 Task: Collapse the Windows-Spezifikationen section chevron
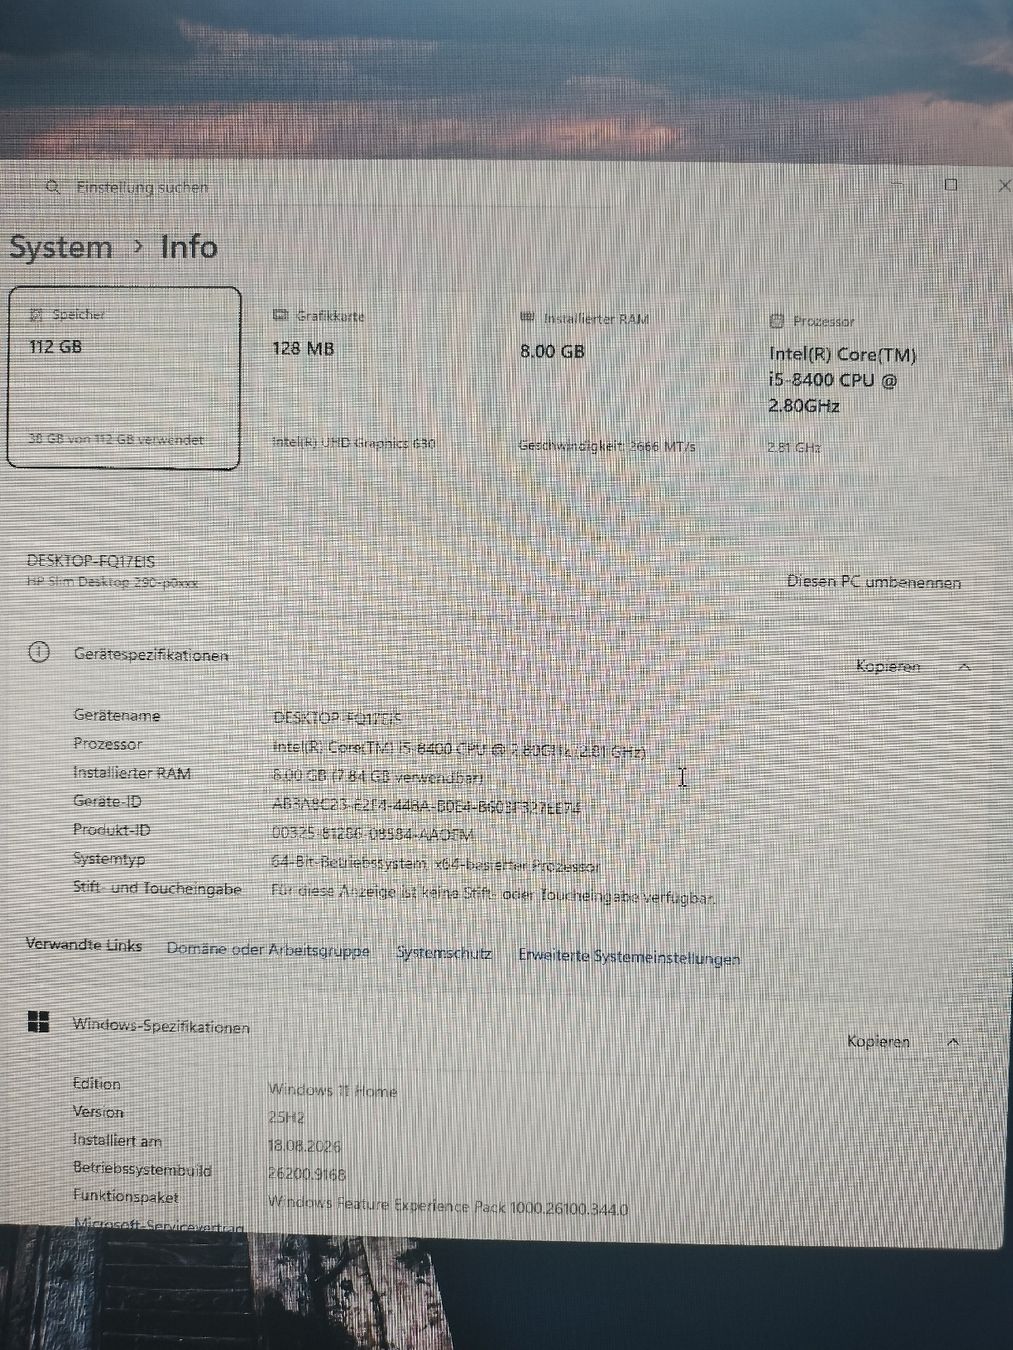tap(953, 1042)
